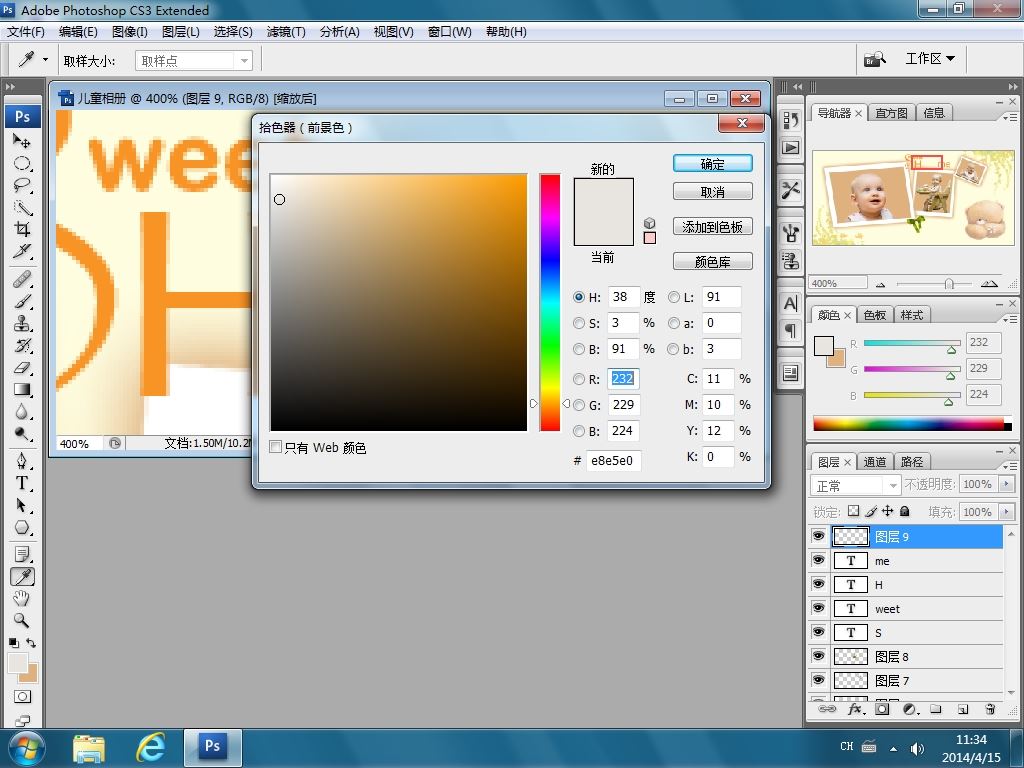Click the add layer style fx icon

(x=856, y=709)
